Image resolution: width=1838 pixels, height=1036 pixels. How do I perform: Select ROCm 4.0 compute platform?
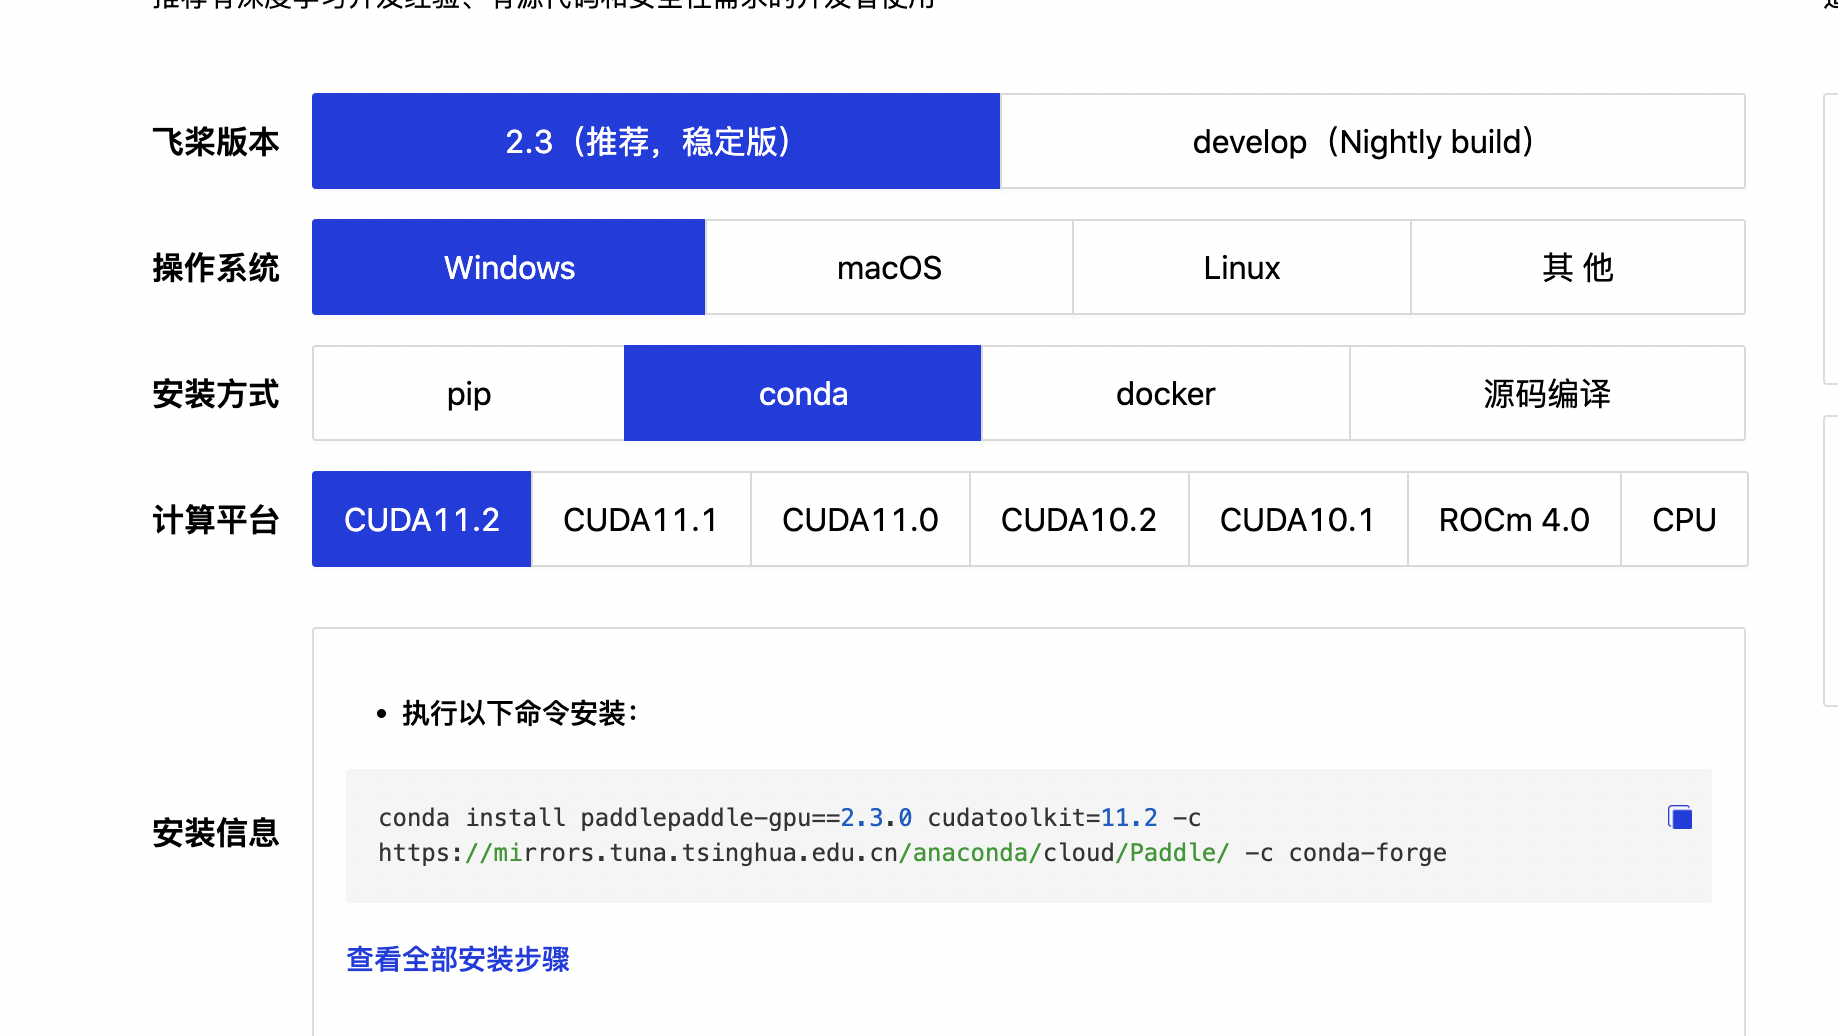[x=1513, y=519]
